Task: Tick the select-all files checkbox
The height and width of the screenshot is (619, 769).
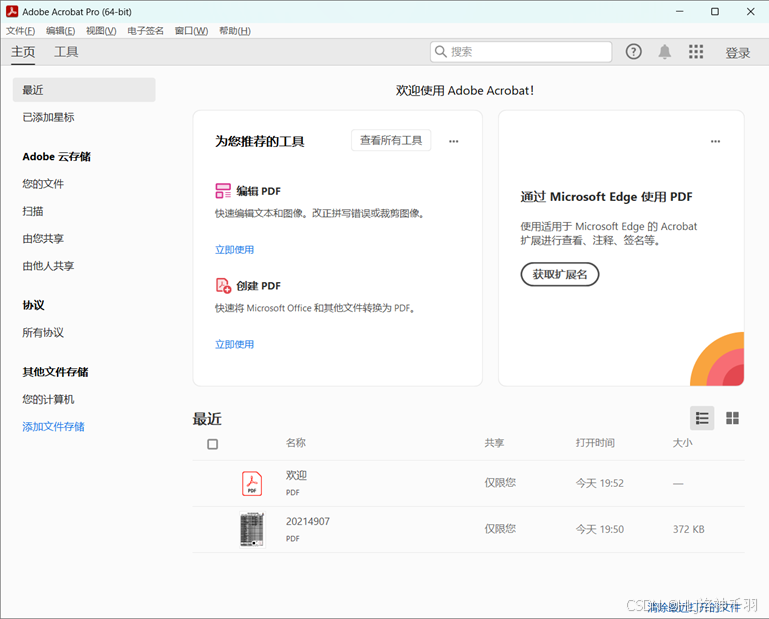Action: [212, 444]
